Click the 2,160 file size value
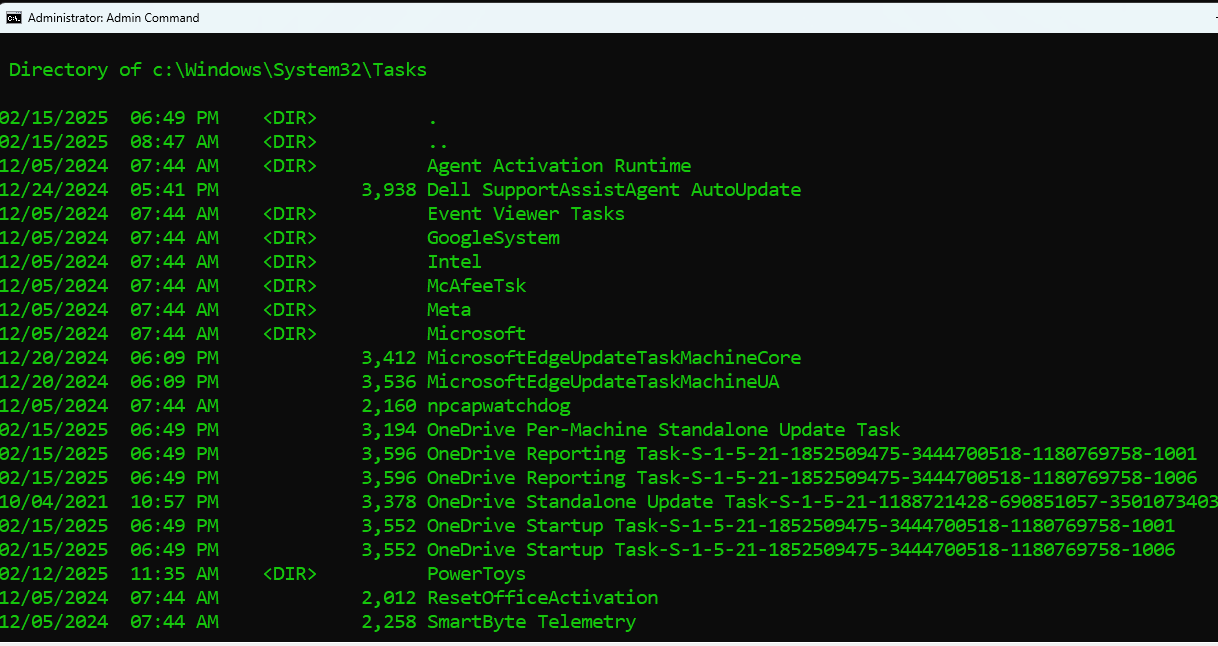 pos(388,406)
